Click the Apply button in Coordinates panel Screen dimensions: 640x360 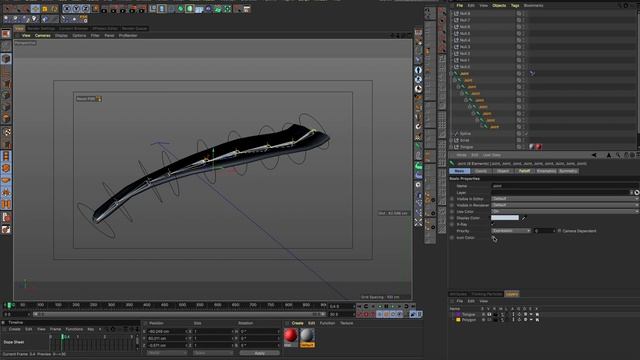click(260, 353)
